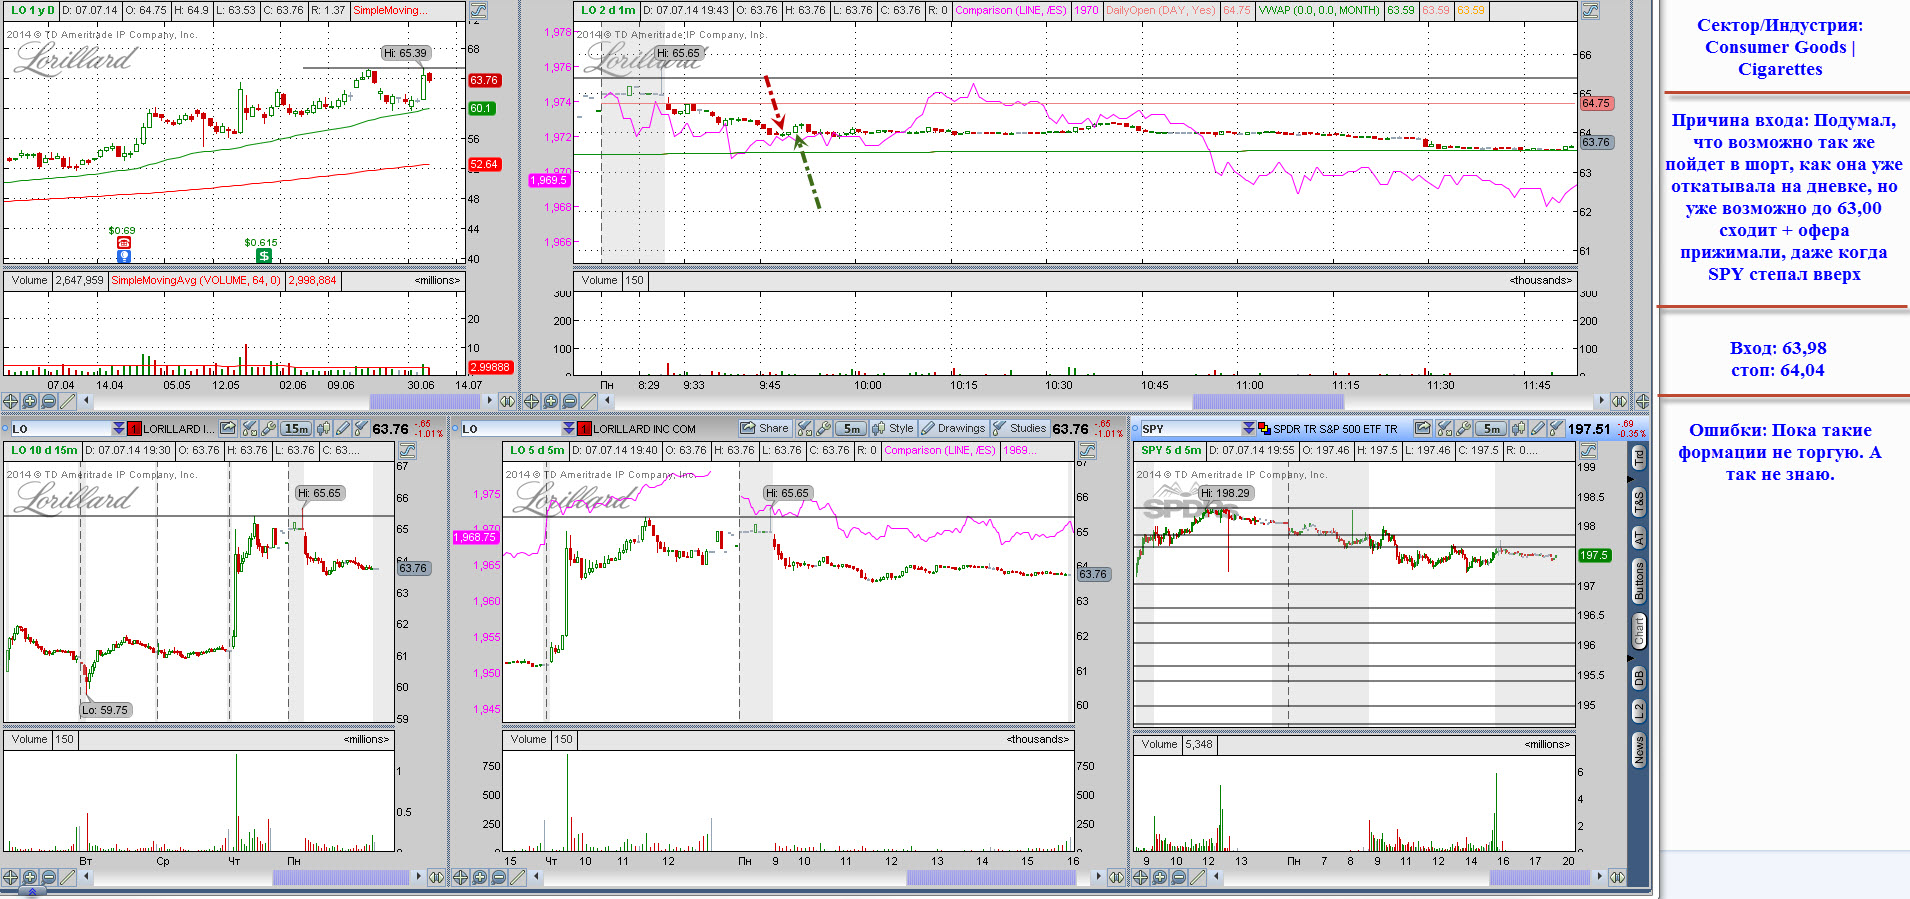Click the SPY symbol input field
The width and height of the screenshot is (1910, 899).
click(1190, 428)
